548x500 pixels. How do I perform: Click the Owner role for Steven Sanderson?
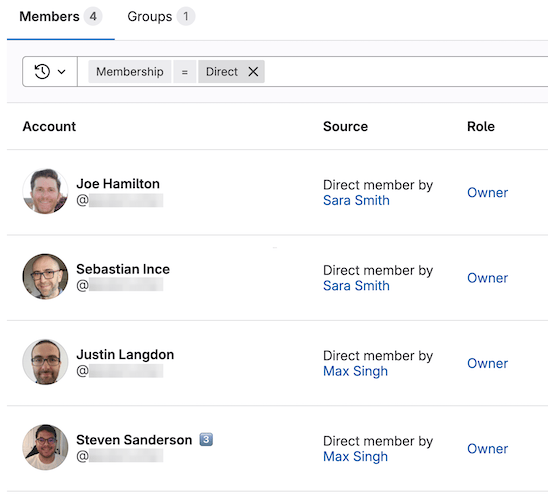(488, 449)
